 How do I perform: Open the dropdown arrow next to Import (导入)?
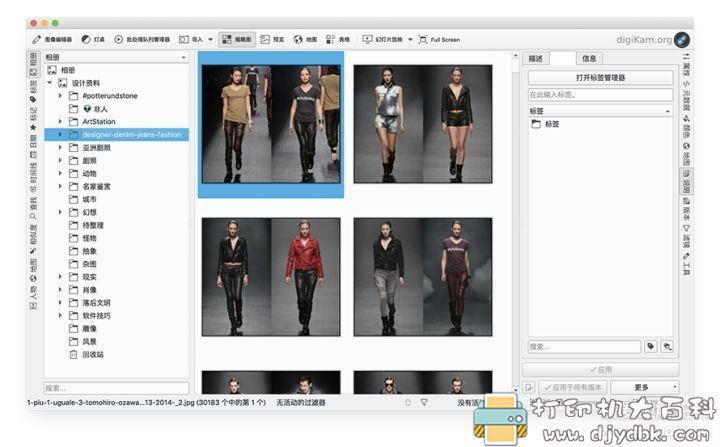click(x=210, y=40)
